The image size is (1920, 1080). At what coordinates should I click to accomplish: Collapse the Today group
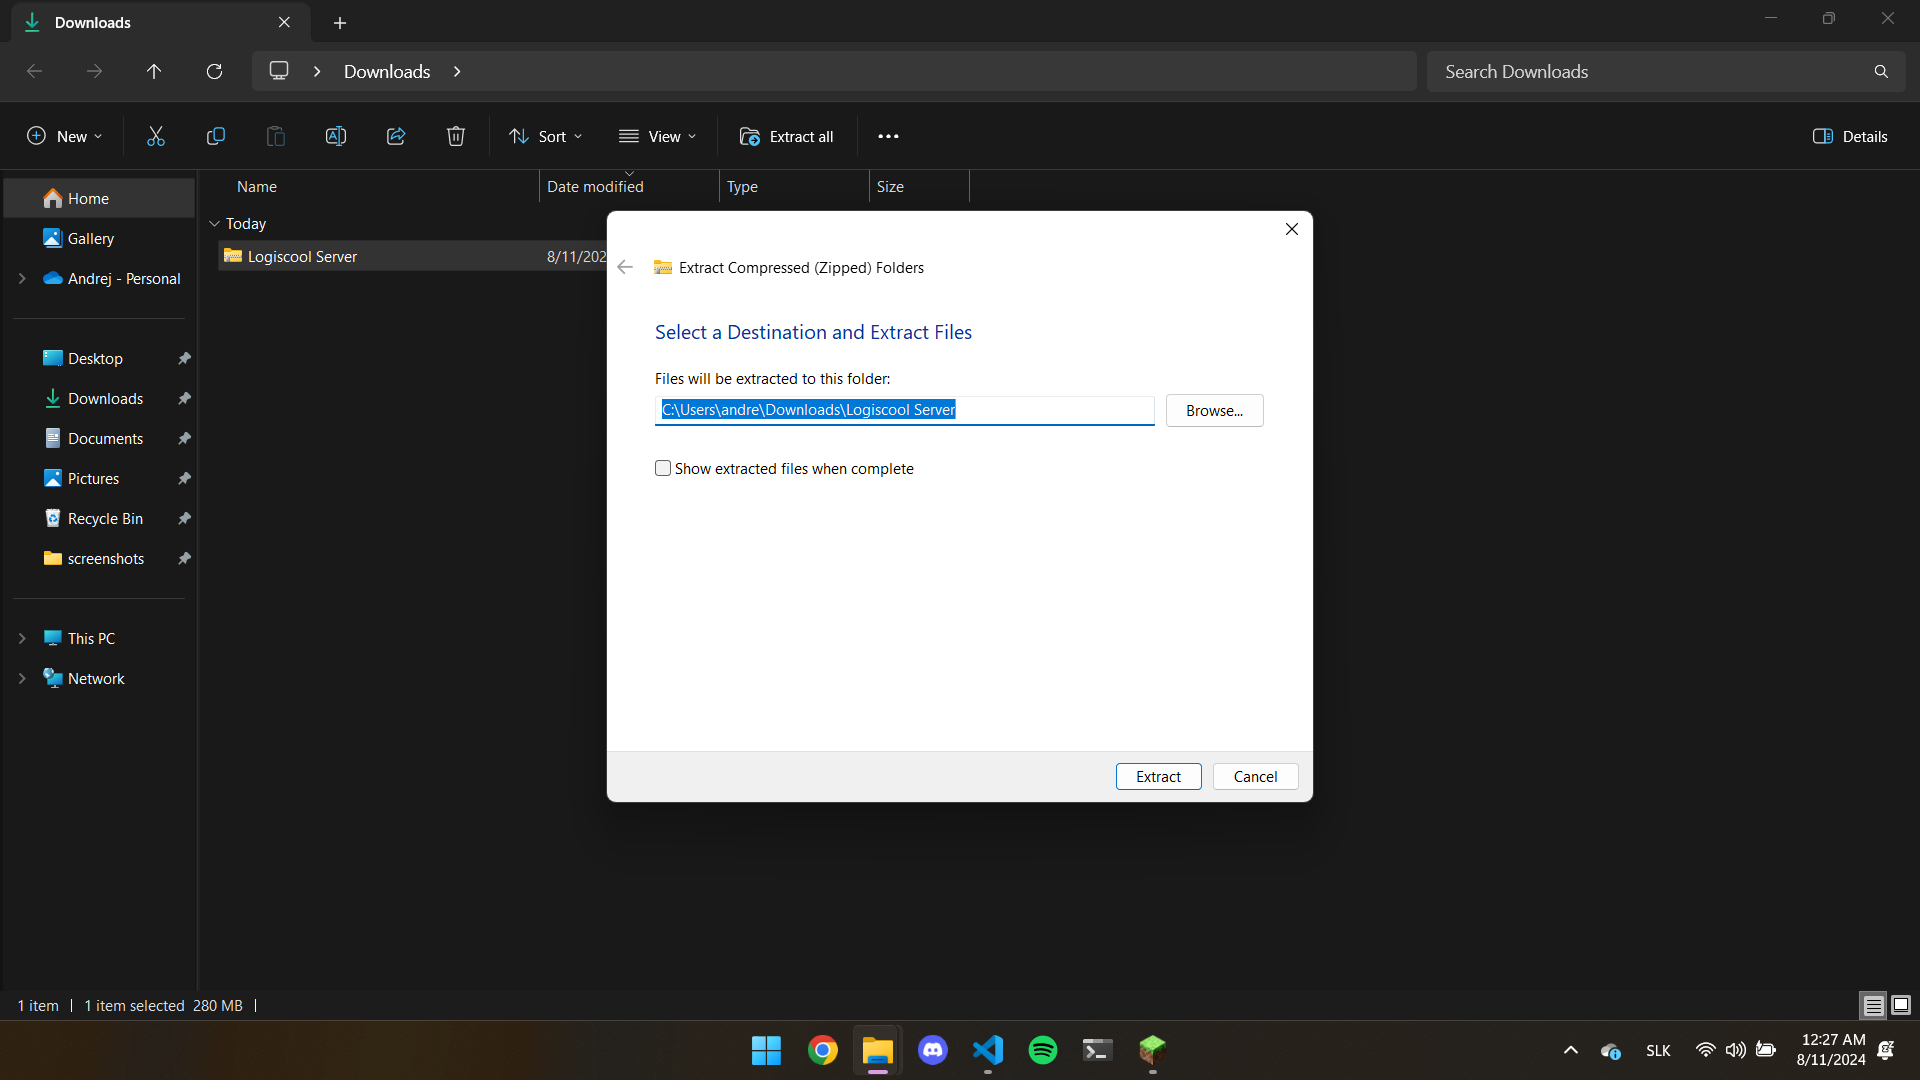pyautogui.click(x=214, y=224)
